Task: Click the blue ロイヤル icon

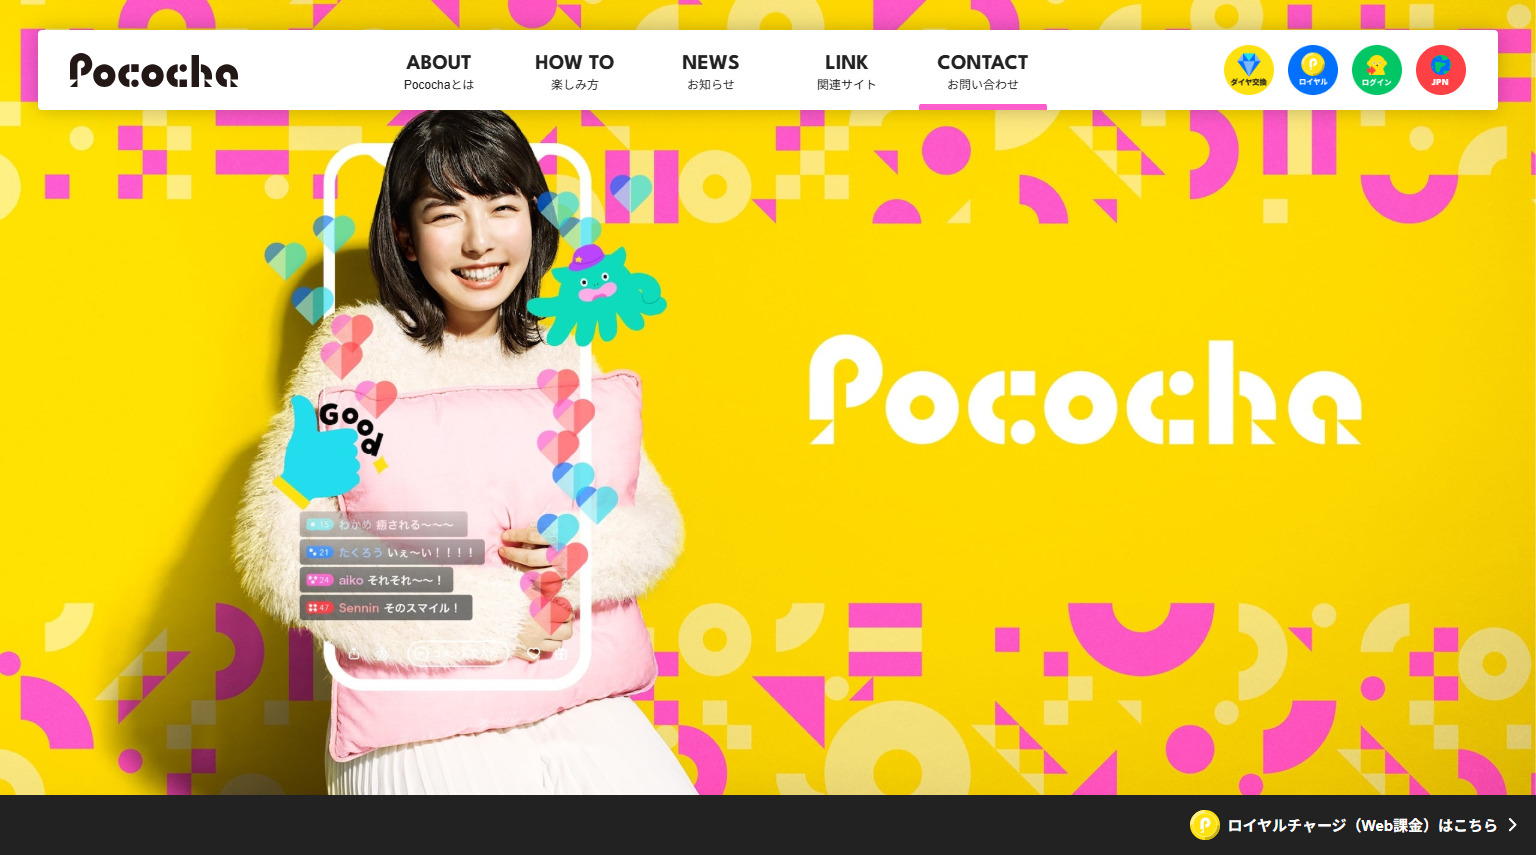Action: click(x=1313, y=70)
